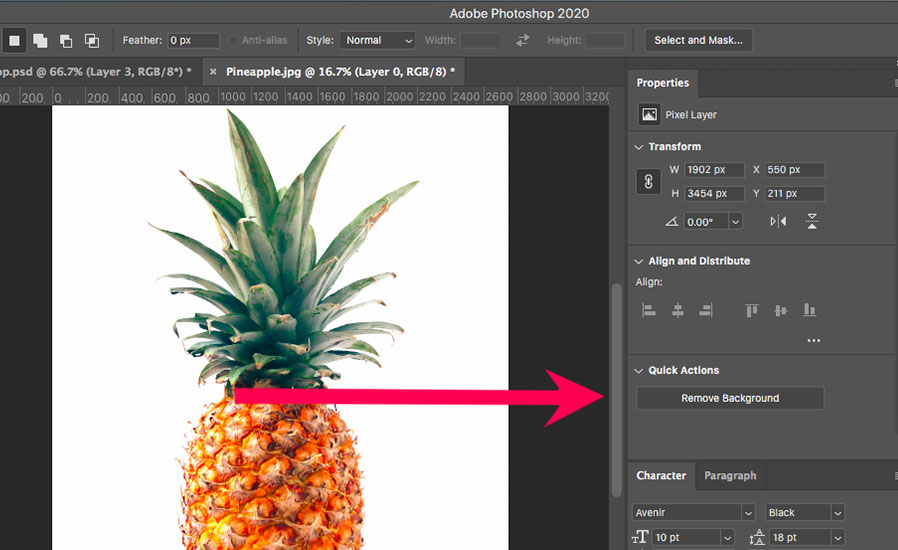Flip the layer horizontally
This screenshot has width=898, height=550.
778,221
